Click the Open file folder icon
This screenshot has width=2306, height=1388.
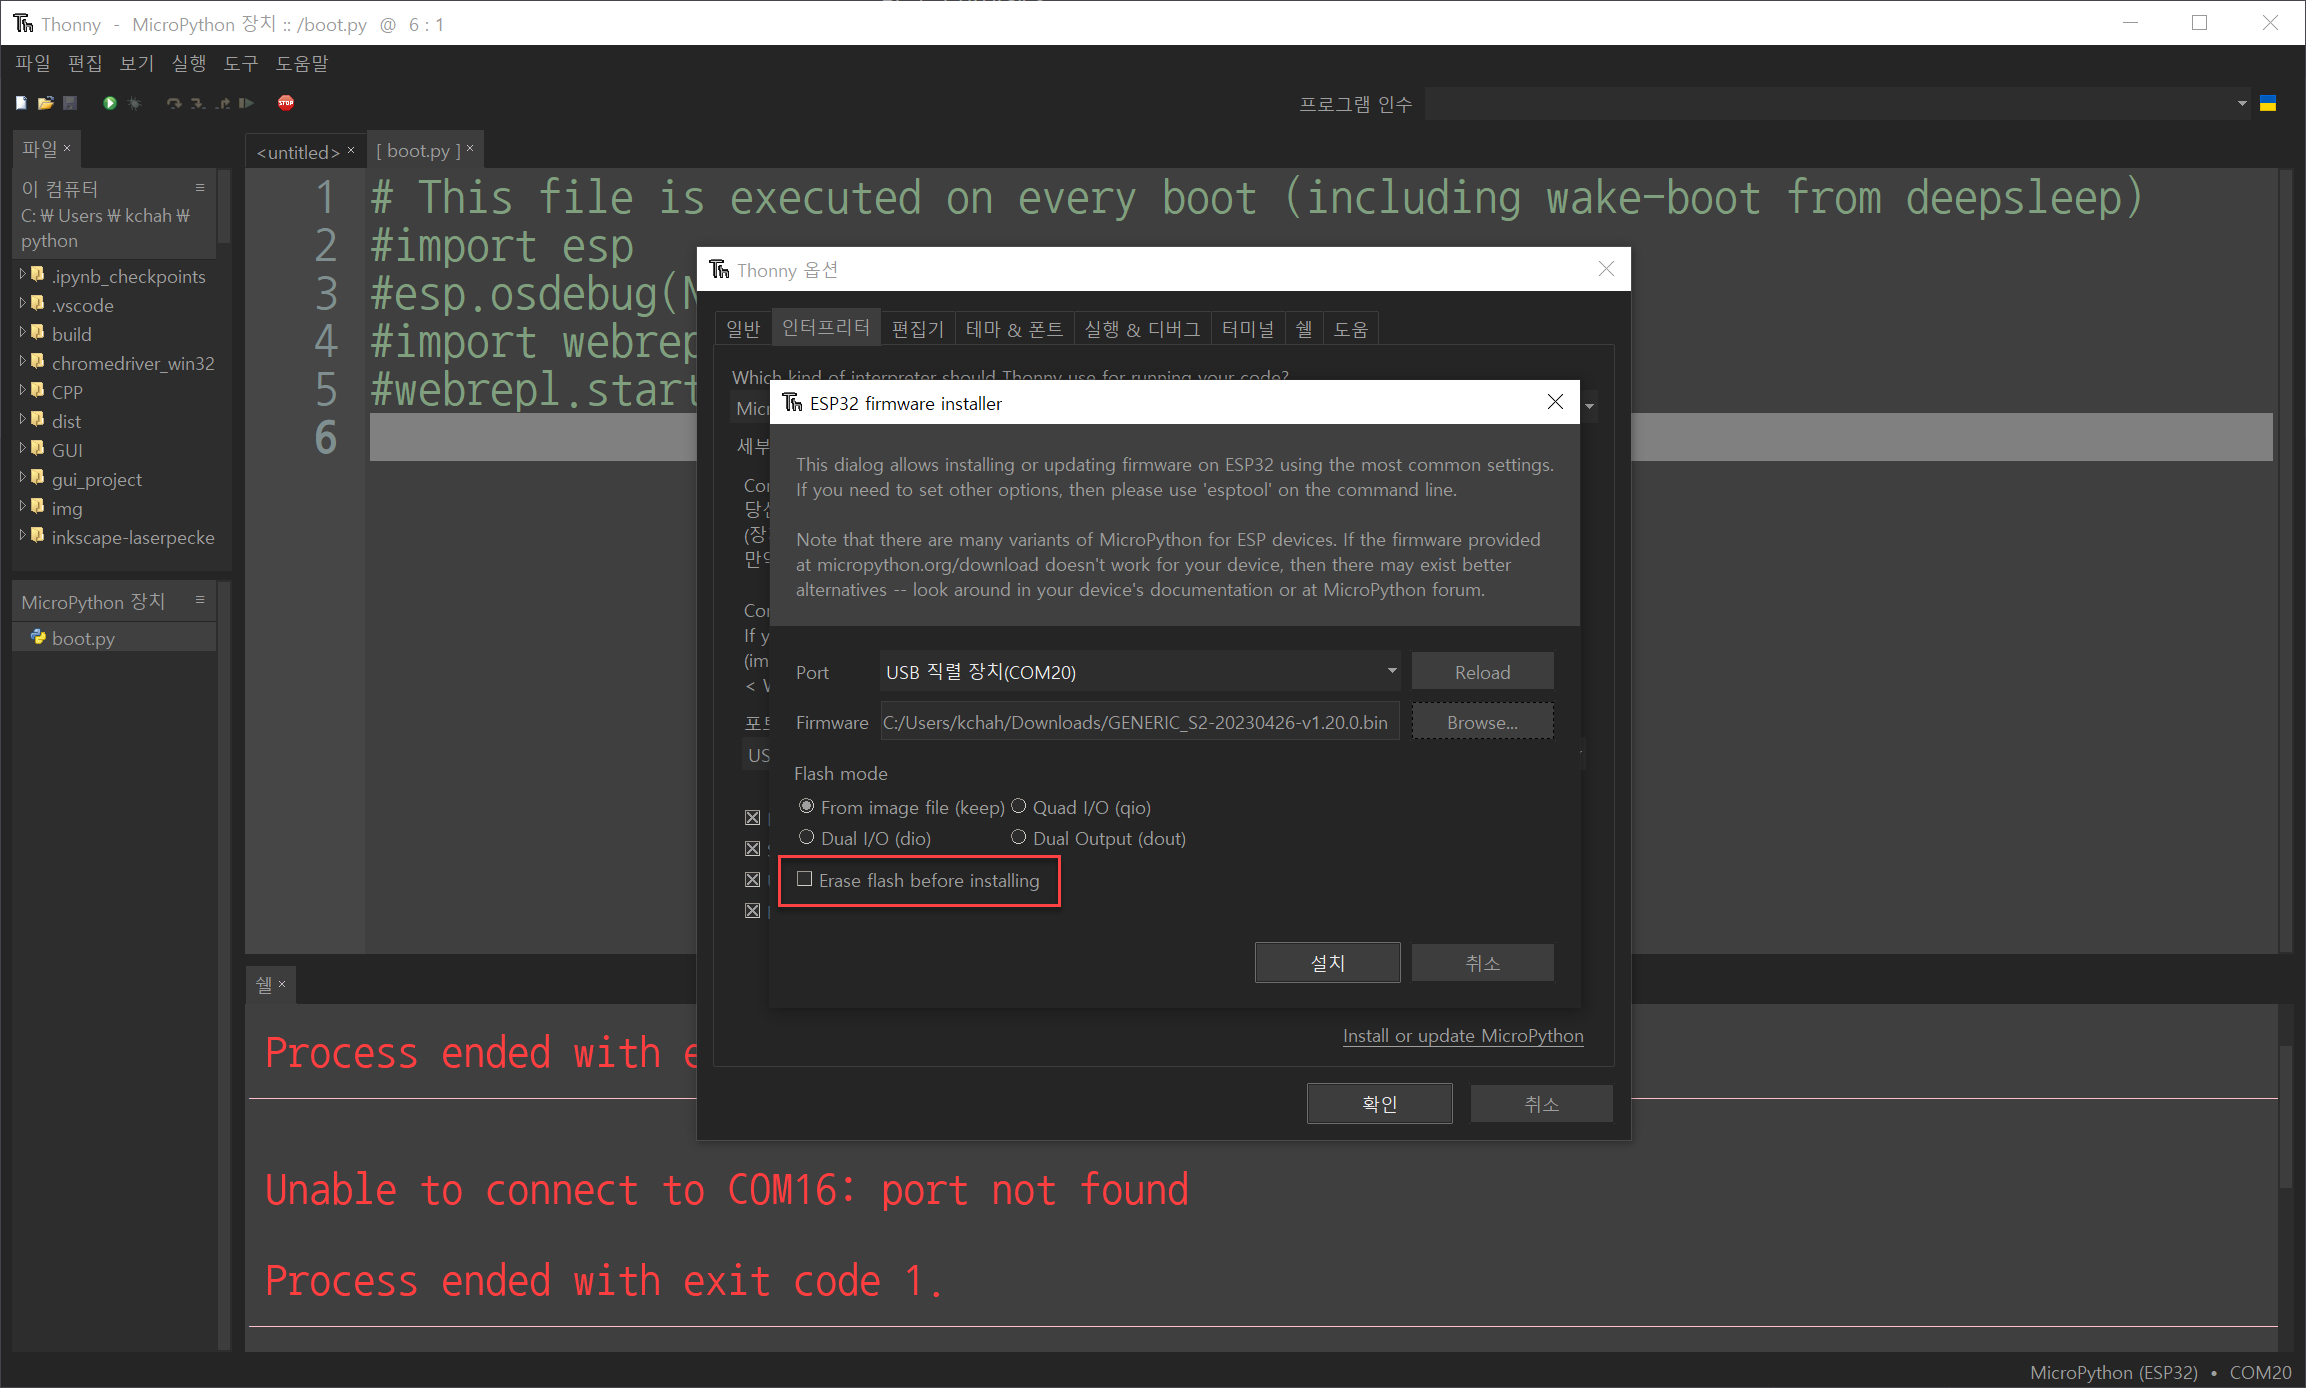(45, 103)
